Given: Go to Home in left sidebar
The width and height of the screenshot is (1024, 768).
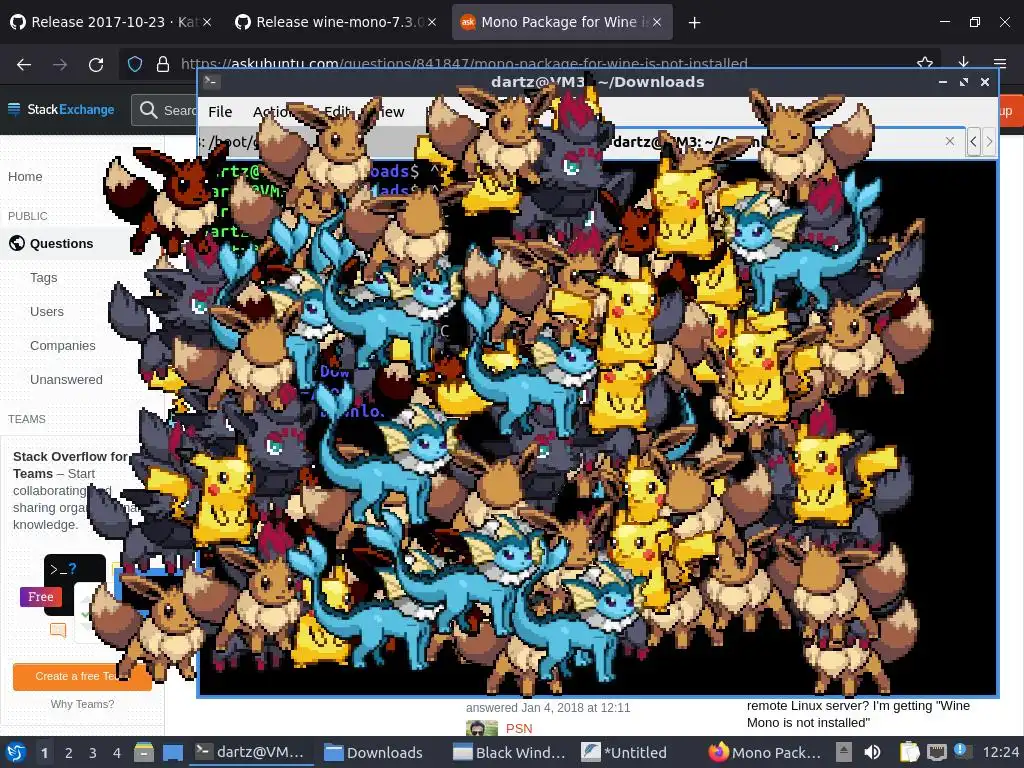Looking at the screenshot, I should (25, 176).
